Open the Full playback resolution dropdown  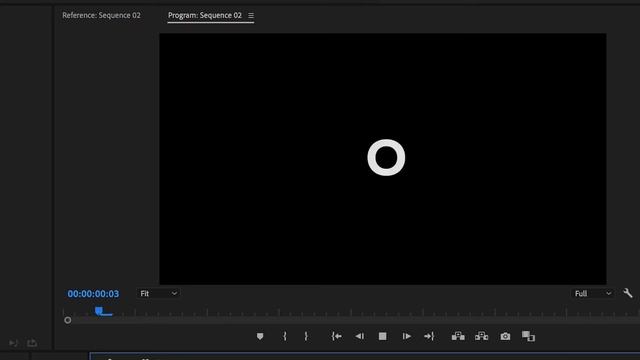point(593,293)
